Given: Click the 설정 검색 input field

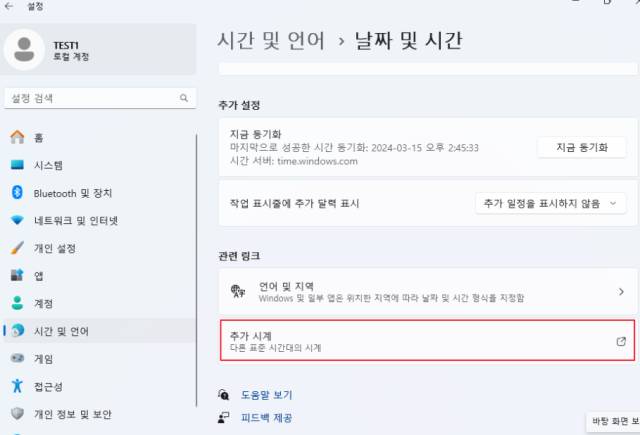Looking at the screenshot, I should (x=100, y=98).
